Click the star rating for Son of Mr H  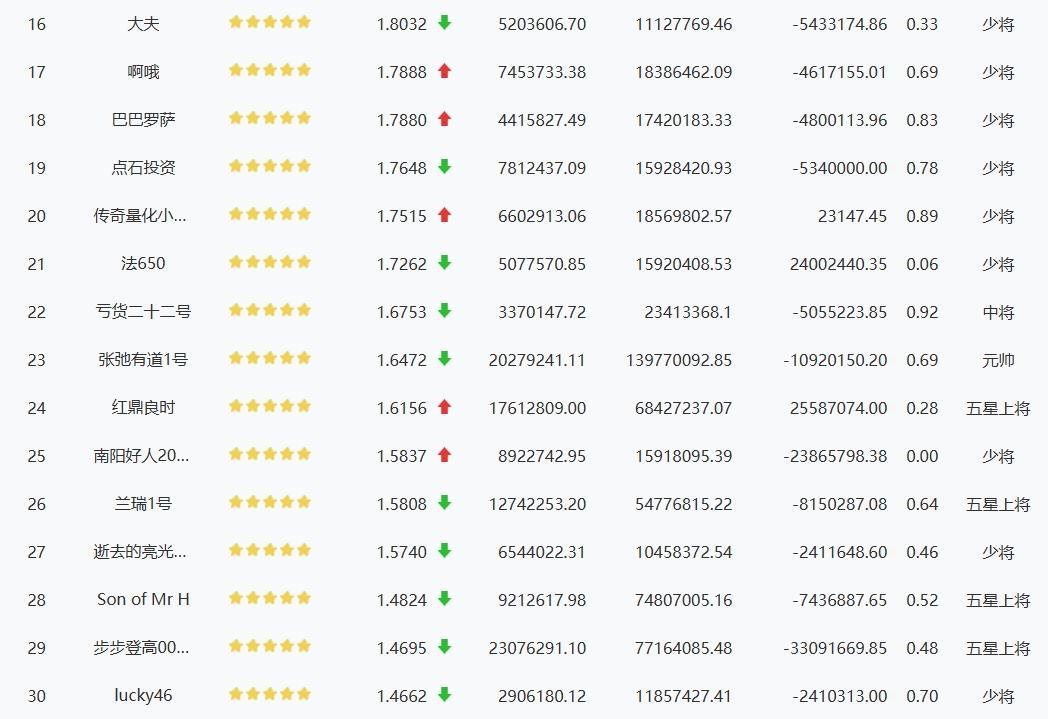coord(270,598)
